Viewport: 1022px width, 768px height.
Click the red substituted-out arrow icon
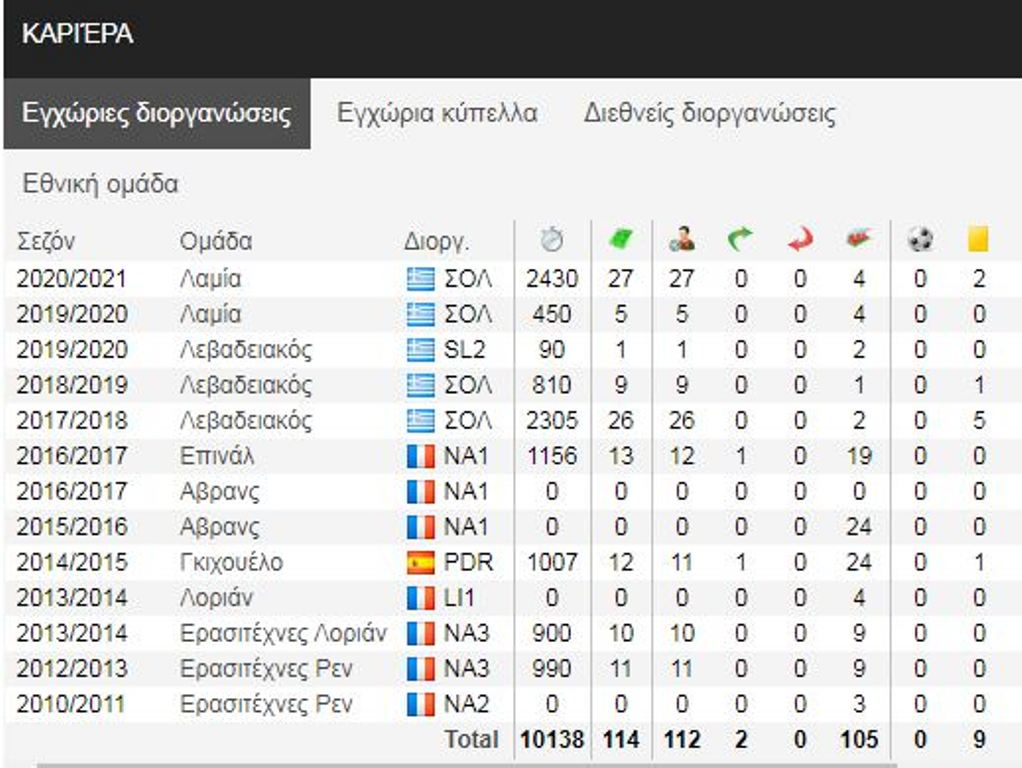coord(800,240)
